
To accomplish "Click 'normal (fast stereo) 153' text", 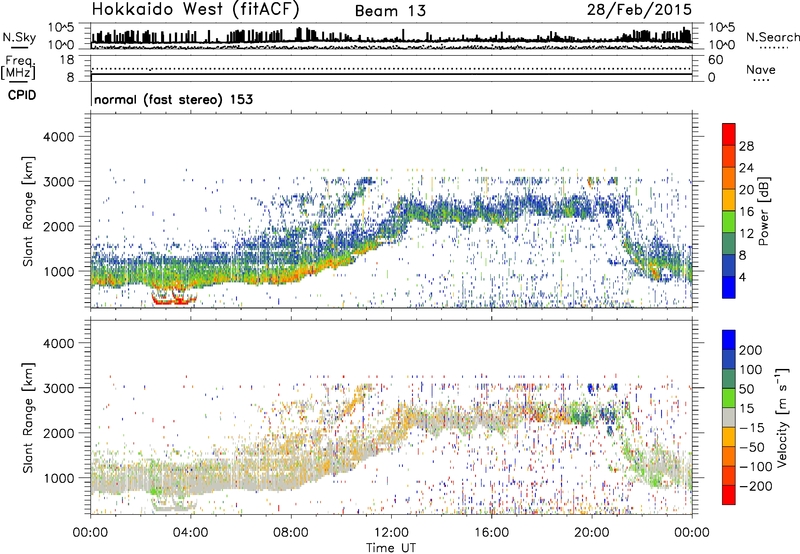I will pyautogui.click(x=173, y=99).
